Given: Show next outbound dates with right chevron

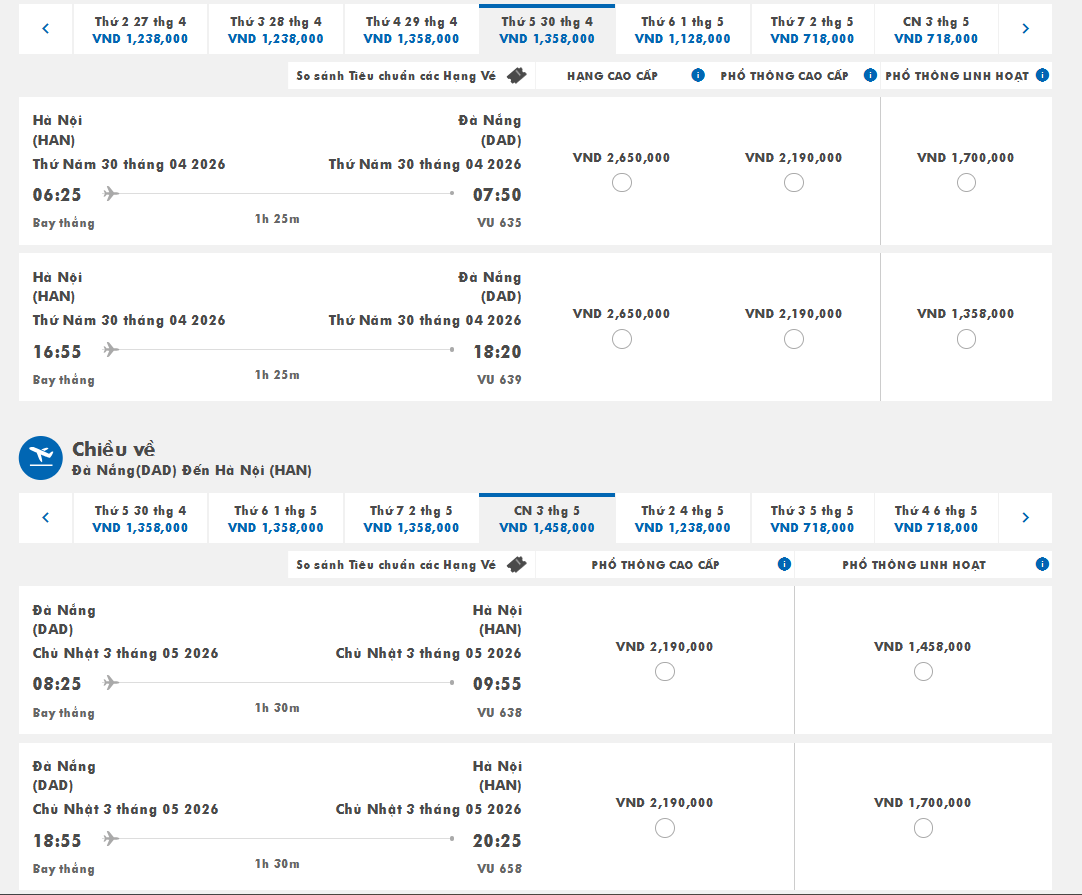Looking at the screenshot, I should 1025,29.
